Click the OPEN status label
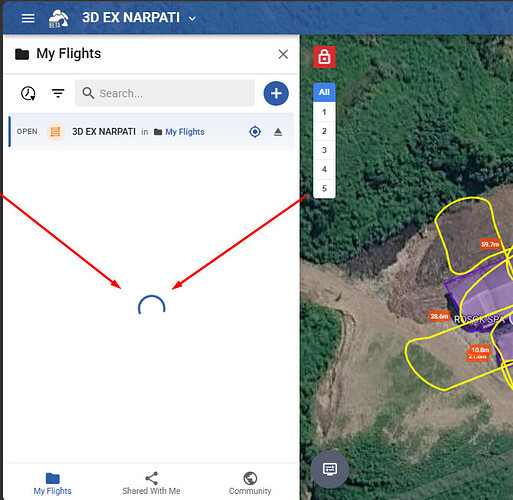The height and width of the screenshot is (500, 513). point(27,132)
